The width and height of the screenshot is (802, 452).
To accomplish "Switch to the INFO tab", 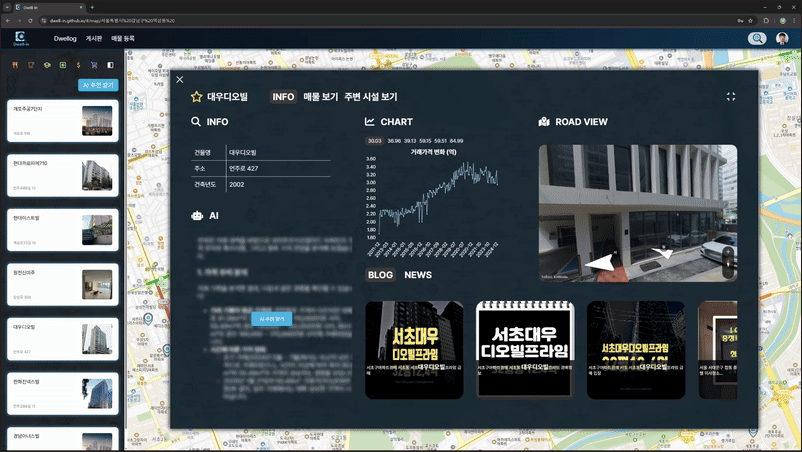I will coord(283,97).
